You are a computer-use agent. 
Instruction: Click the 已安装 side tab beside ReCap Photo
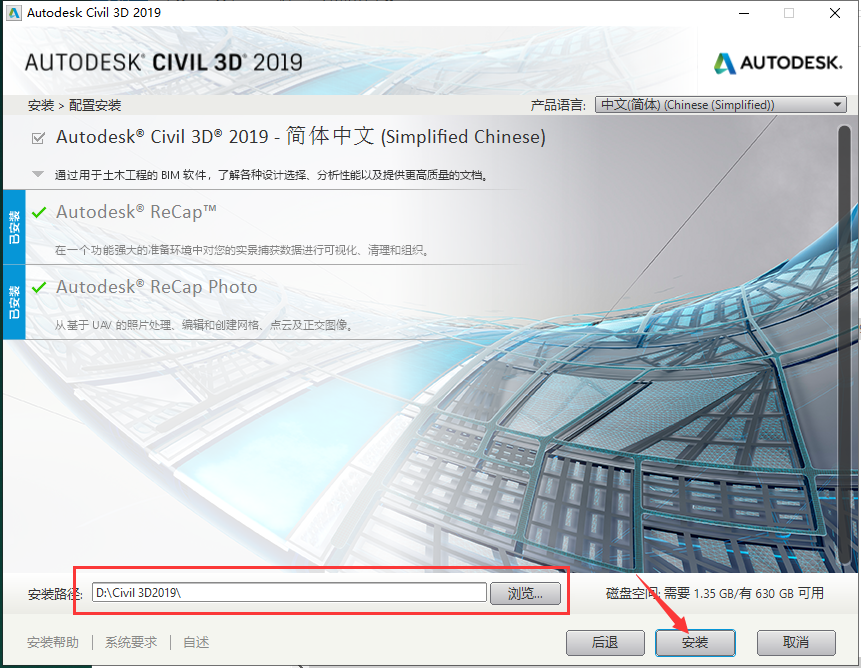coord(14,302)
